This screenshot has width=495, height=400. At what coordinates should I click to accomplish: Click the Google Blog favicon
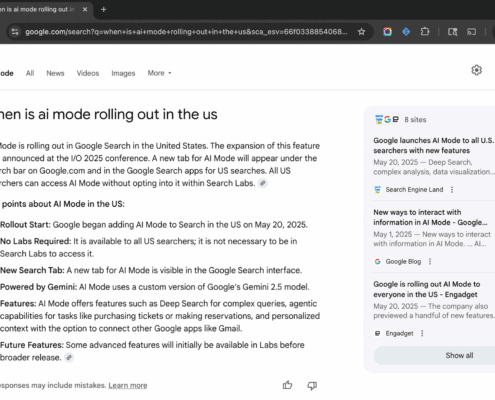378,261
